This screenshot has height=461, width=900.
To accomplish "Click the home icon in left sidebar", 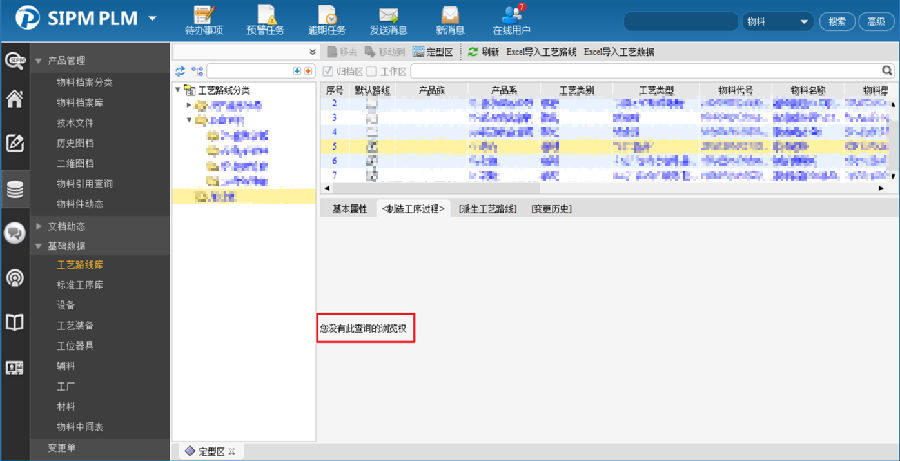I will pos(15,98).
